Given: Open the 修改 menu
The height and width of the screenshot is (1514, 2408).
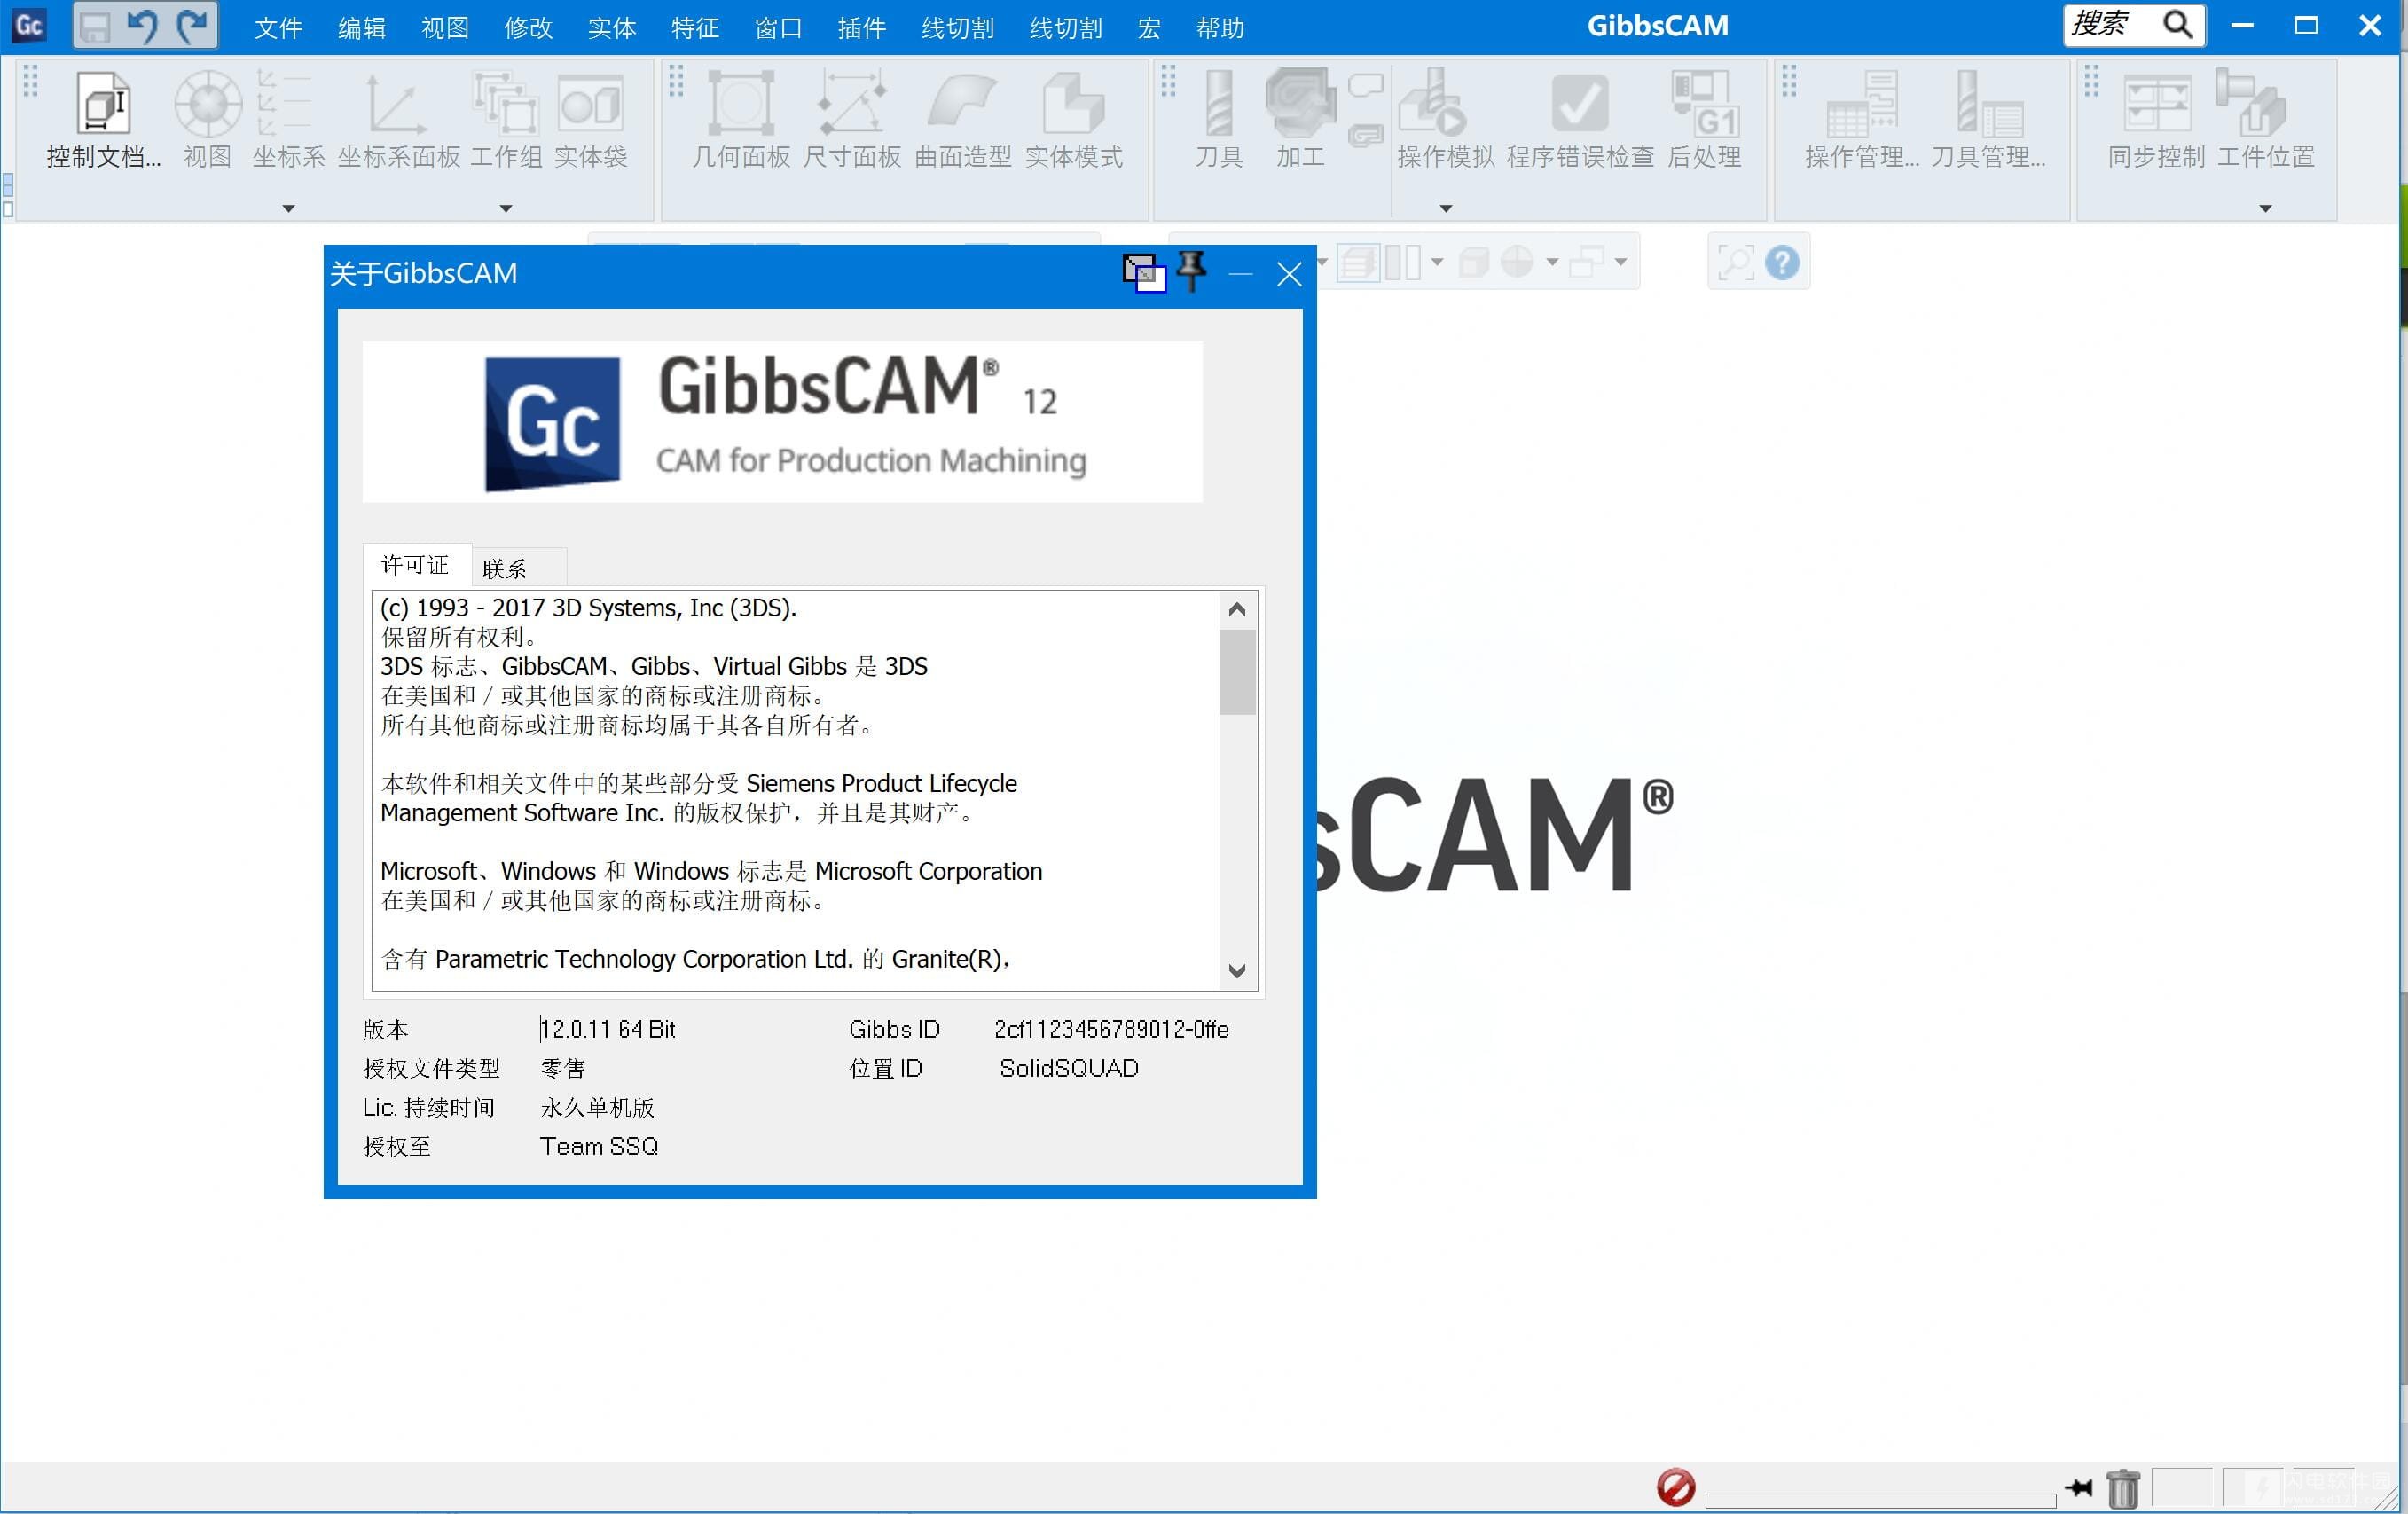Looking at the screenshot, I should [x=528, y=28].
